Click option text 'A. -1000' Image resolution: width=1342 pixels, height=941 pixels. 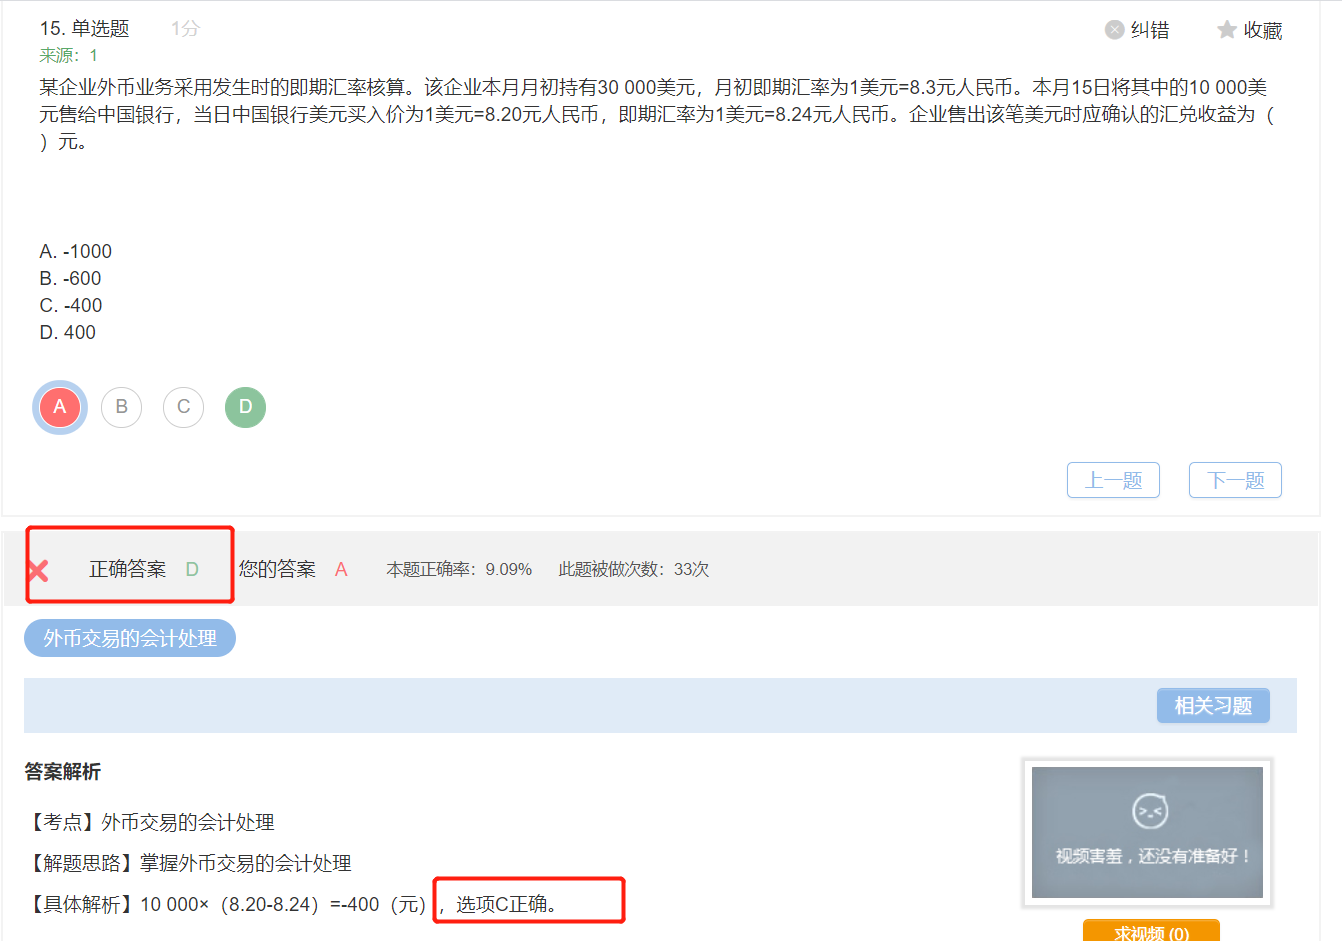(76, 251)
